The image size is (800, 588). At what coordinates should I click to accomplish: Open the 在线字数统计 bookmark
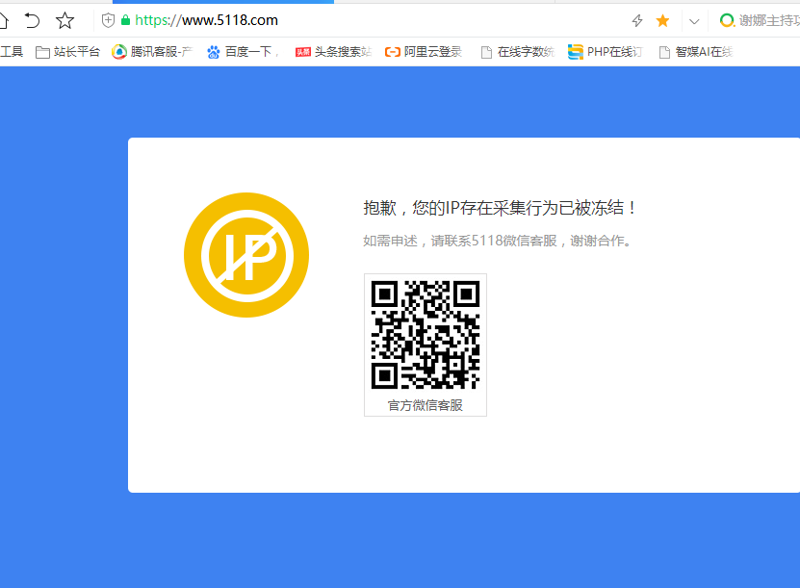(x=517, y=52)
